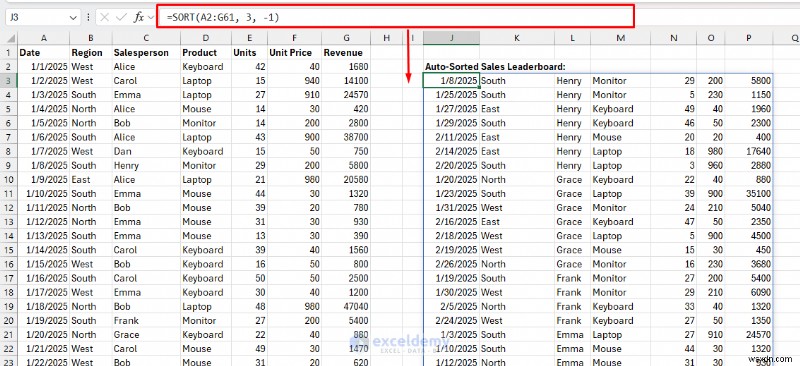800x366 pixels.
Task: Select column D header
Action: pos(206,38)
